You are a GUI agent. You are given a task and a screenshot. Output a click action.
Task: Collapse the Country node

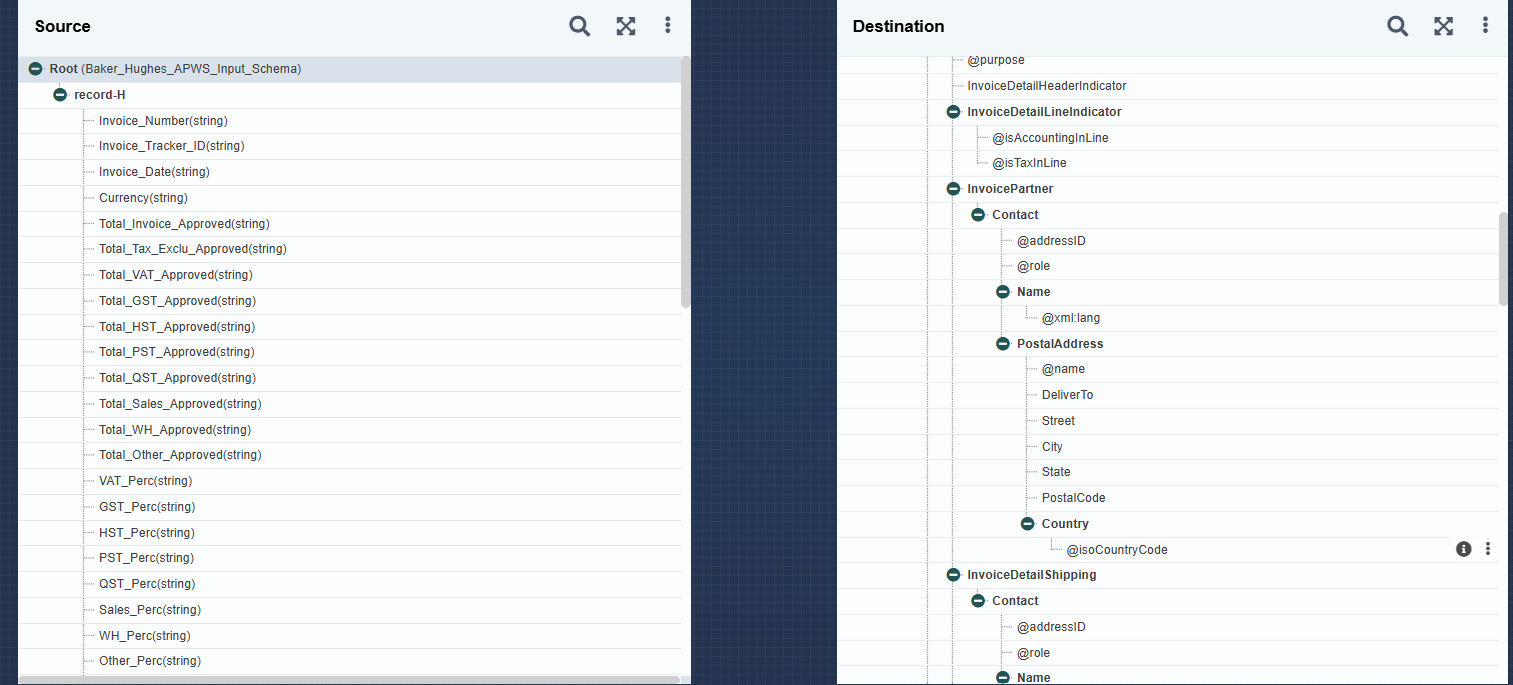[x=1028, y=524]
